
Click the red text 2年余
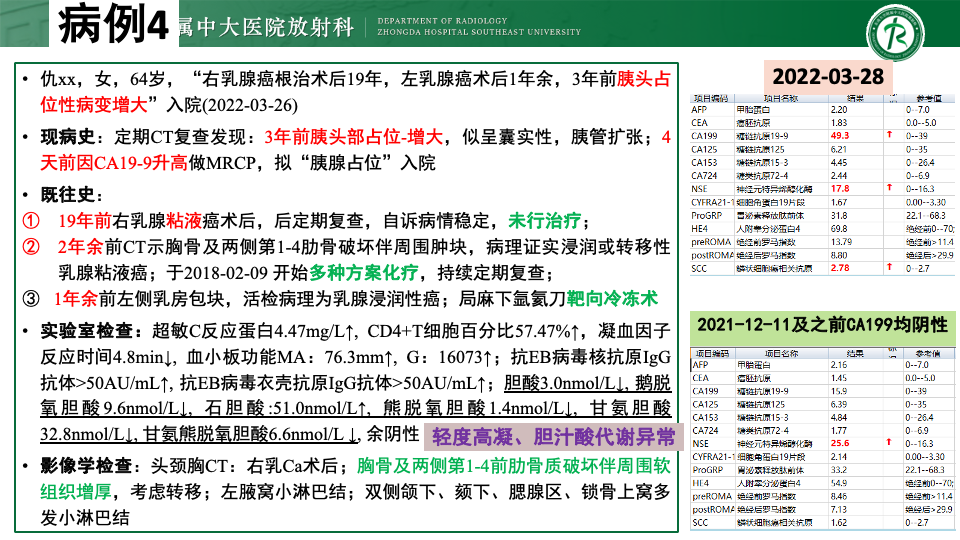(x=81, y=247)
